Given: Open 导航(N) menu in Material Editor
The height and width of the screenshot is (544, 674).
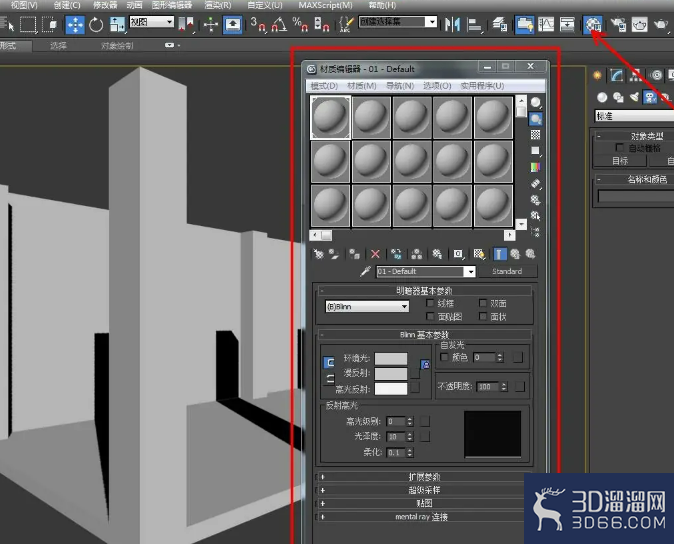Looking at the screenshot, I should tap(400, 86).
